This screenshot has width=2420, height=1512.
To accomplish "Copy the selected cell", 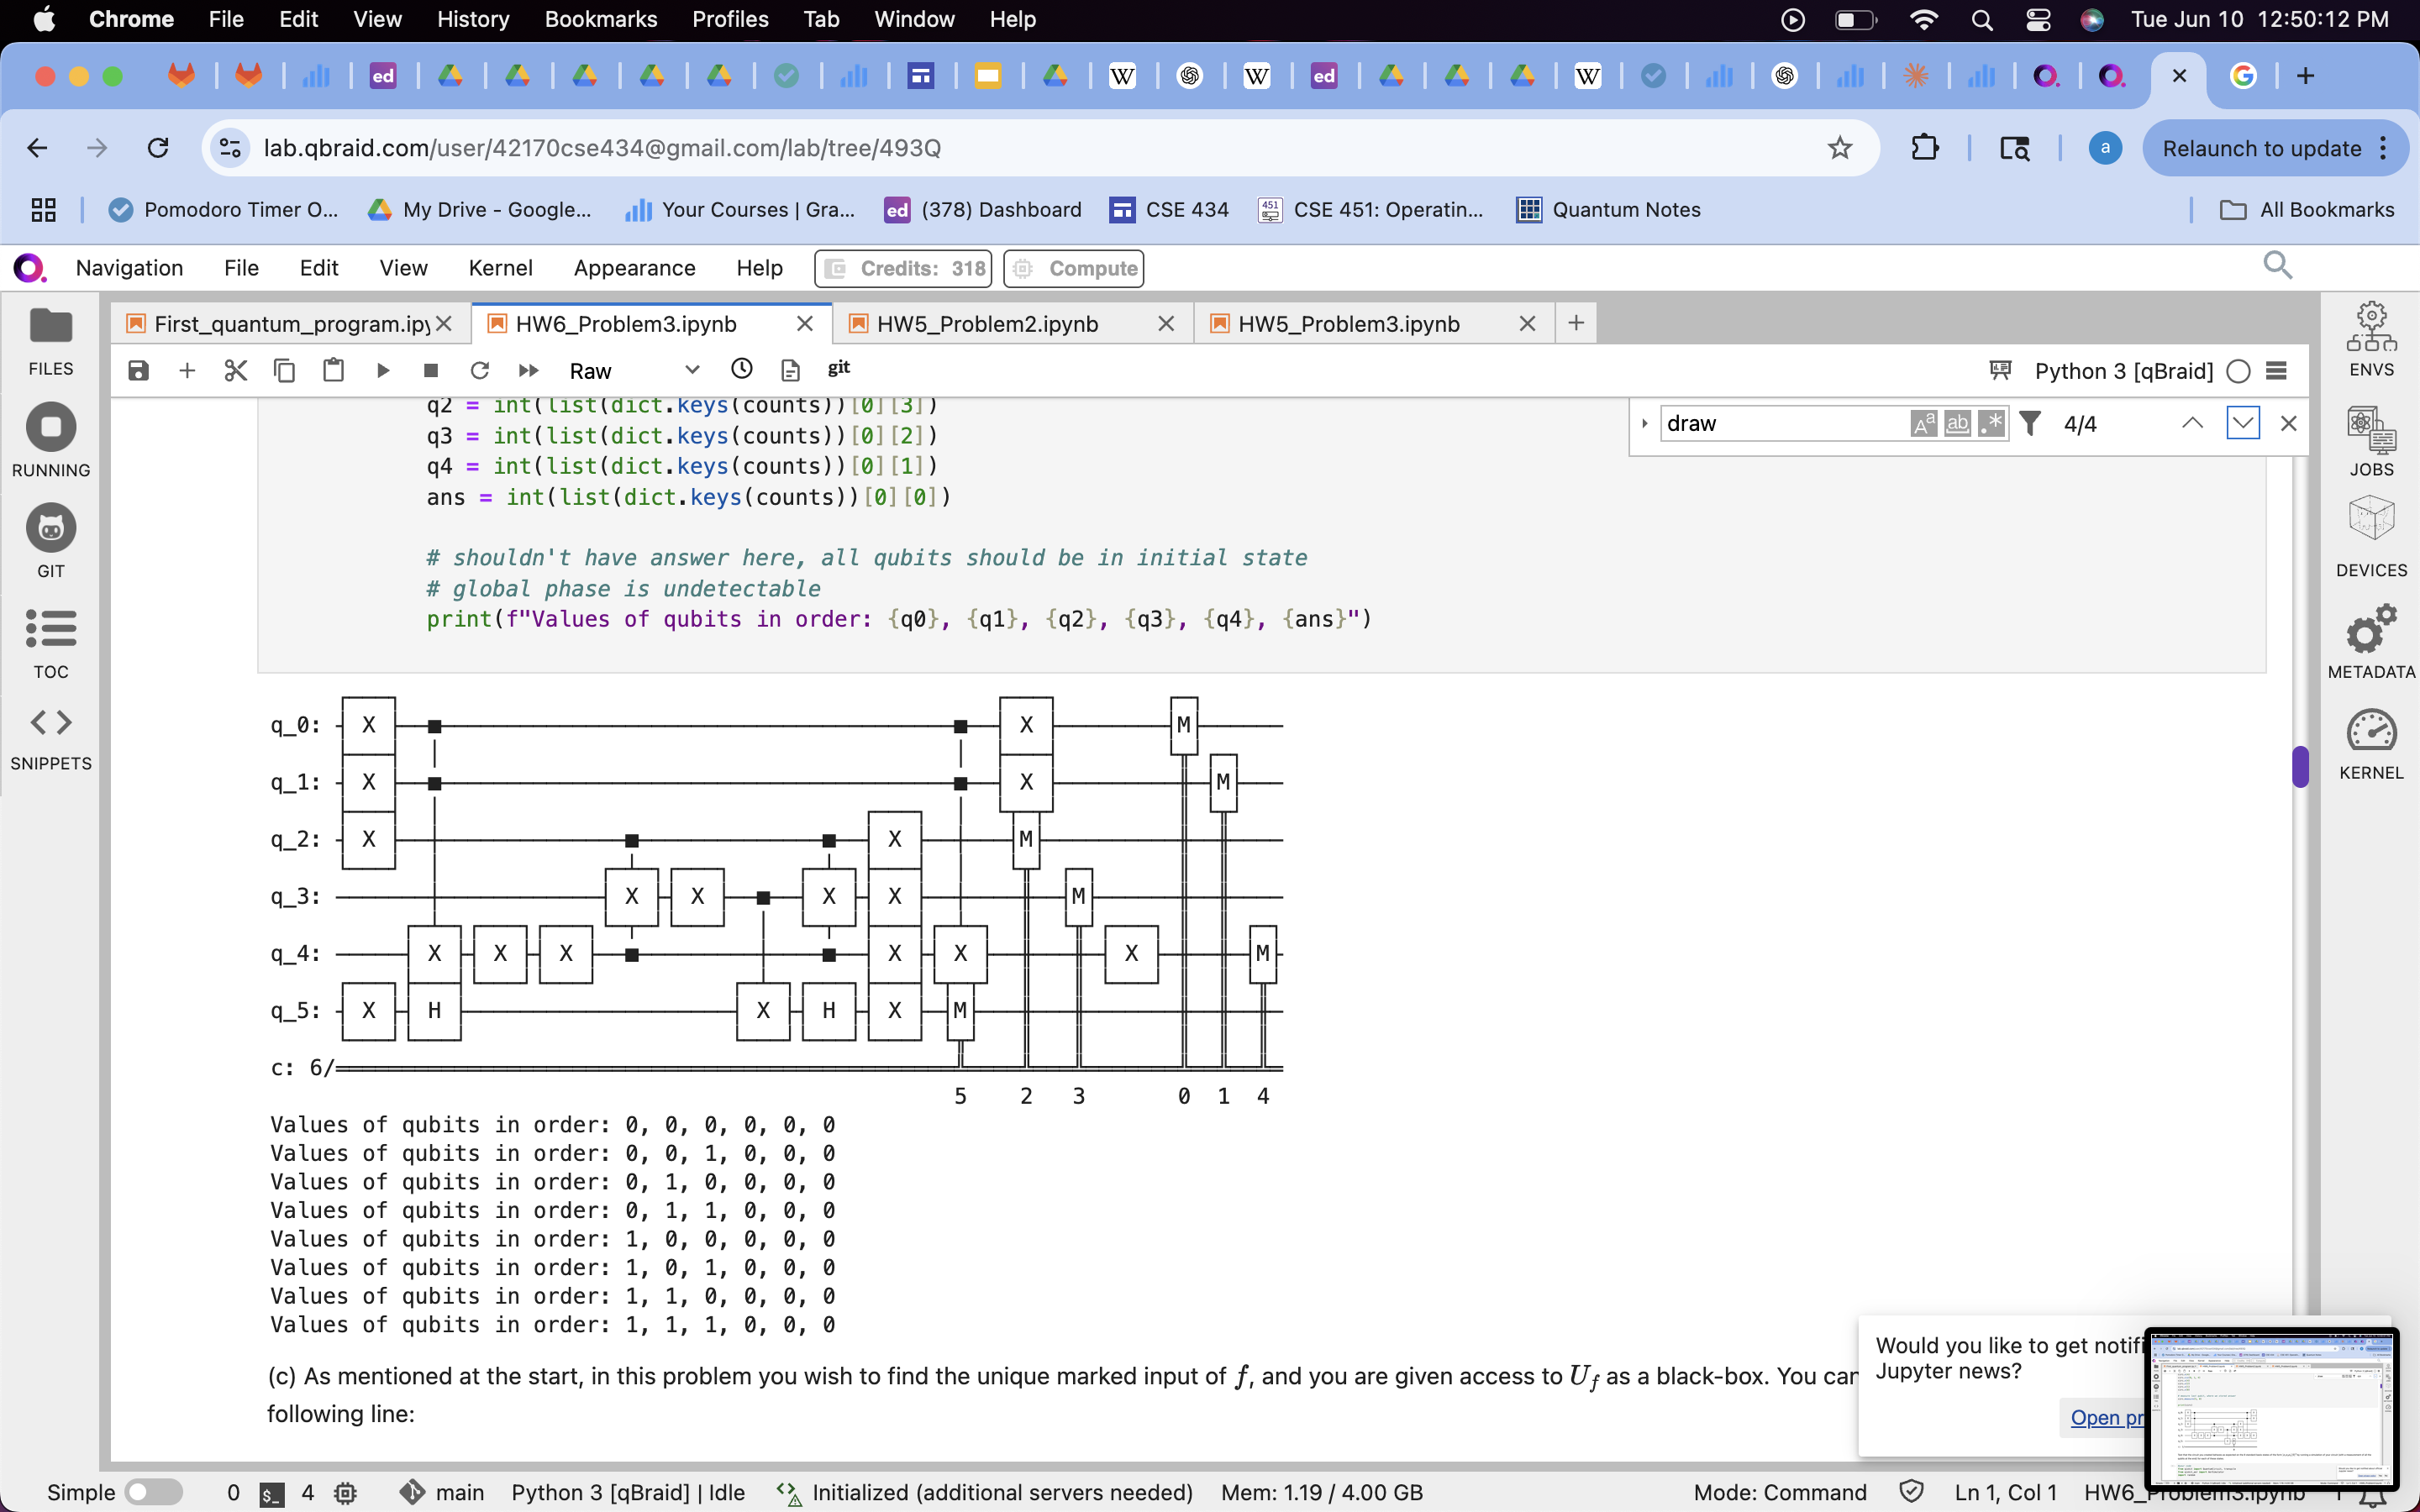I will (284, 370).
